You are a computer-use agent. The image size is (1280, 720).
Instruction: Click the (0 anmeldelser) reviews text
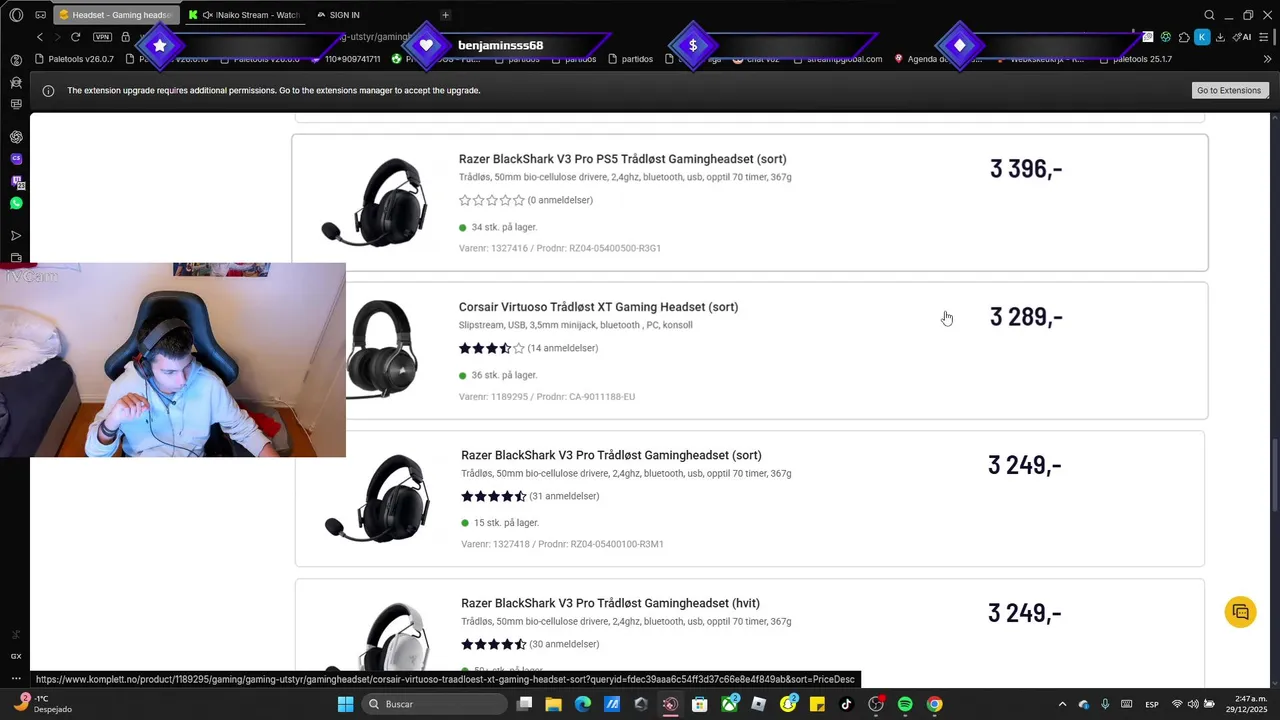560,200
